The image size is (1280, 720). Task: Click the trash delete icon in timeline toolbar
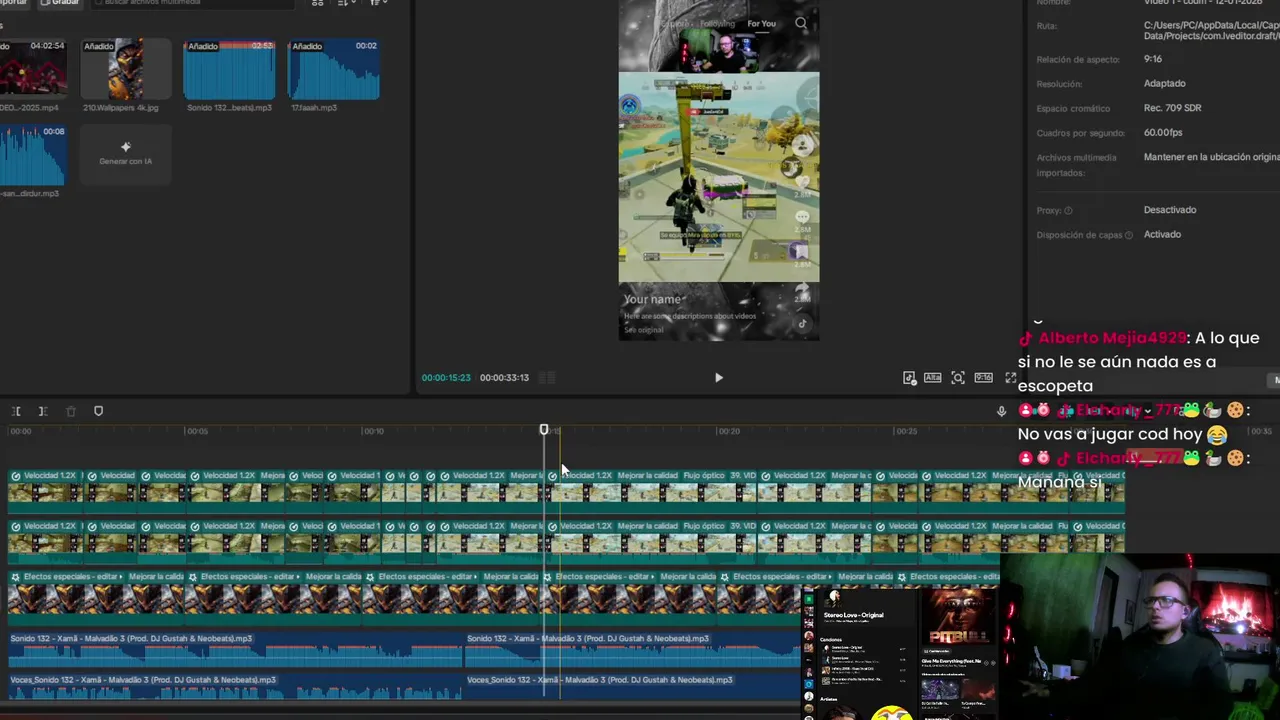point(70,411)
